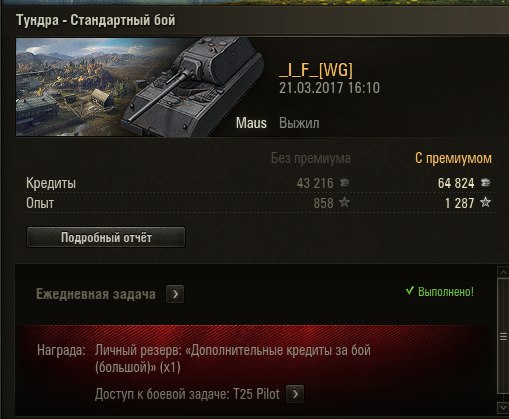Click the scrollbar down arrow
Viewport: 509px width, 419px height.
click(503, 408)
